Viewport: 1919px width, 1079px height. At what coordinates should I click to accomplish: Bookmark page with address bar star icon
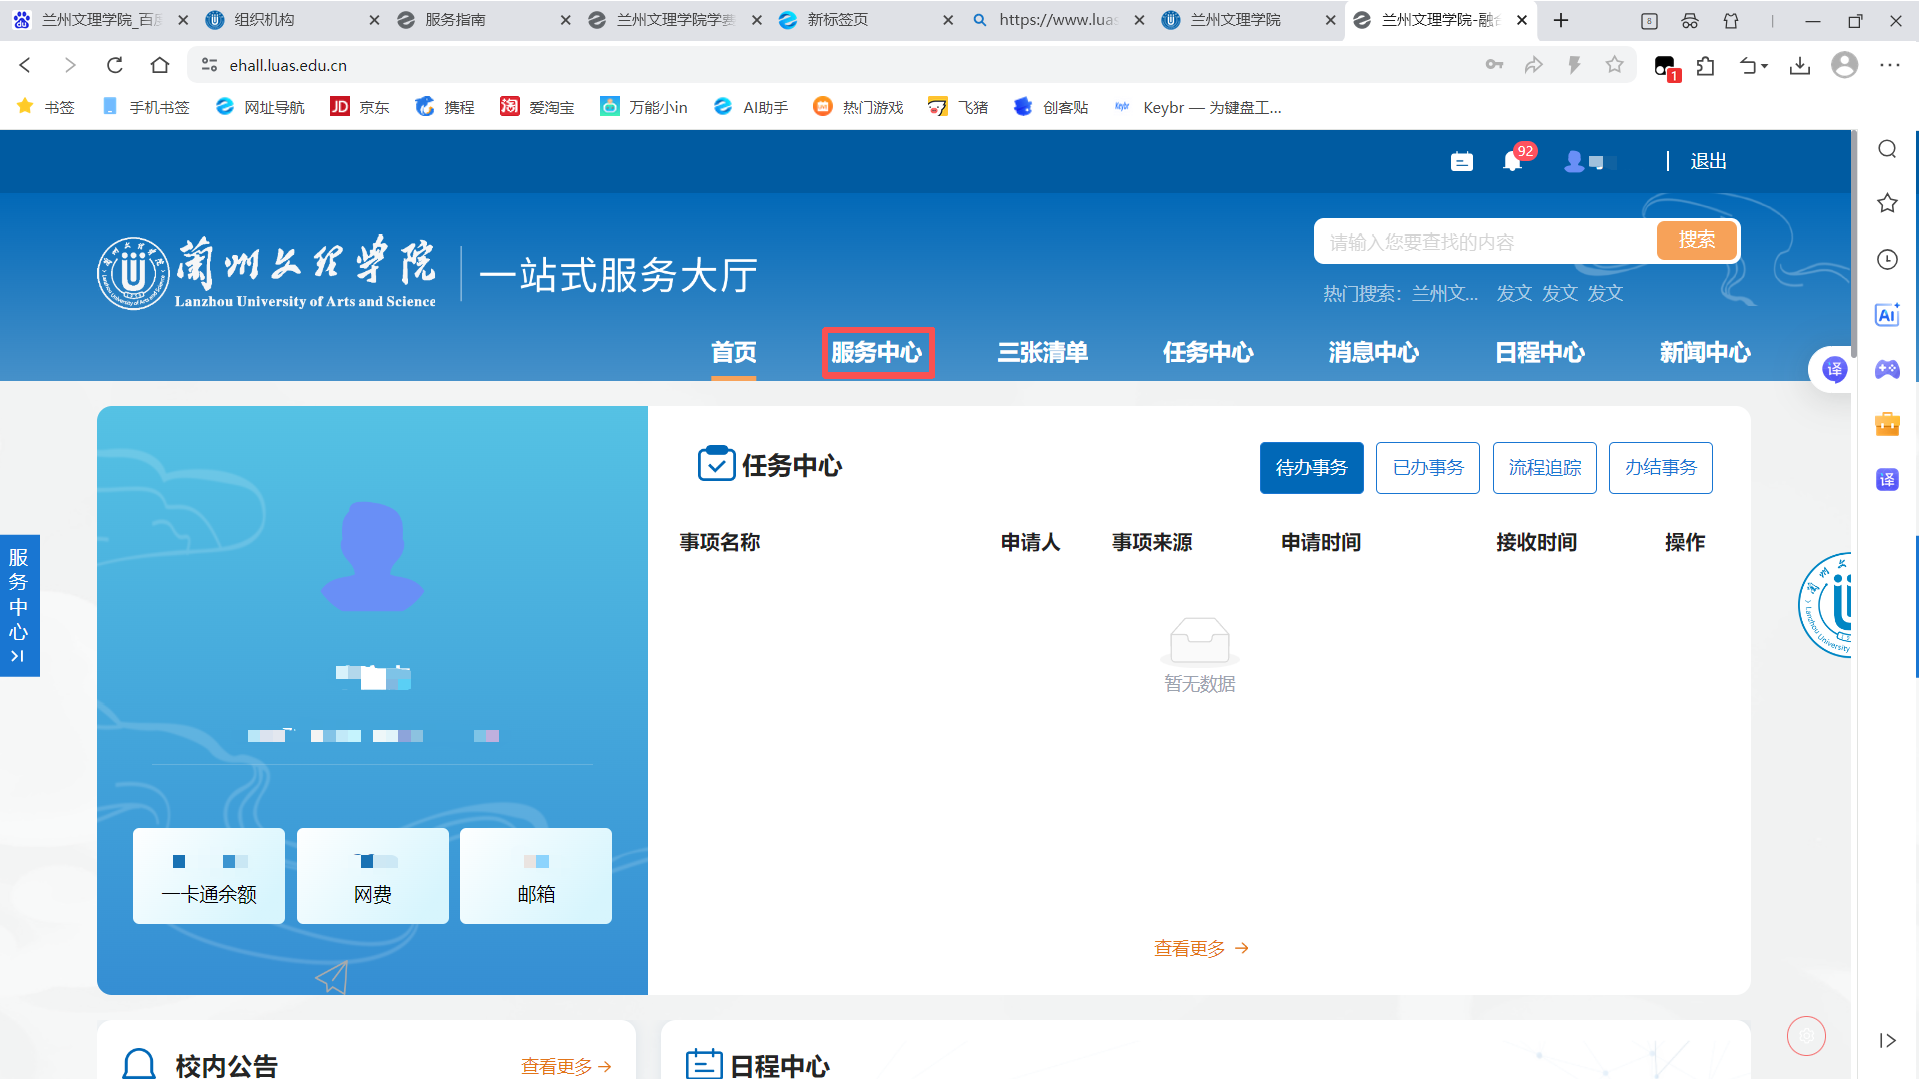pyautogui.click(x=1614, y=65)
